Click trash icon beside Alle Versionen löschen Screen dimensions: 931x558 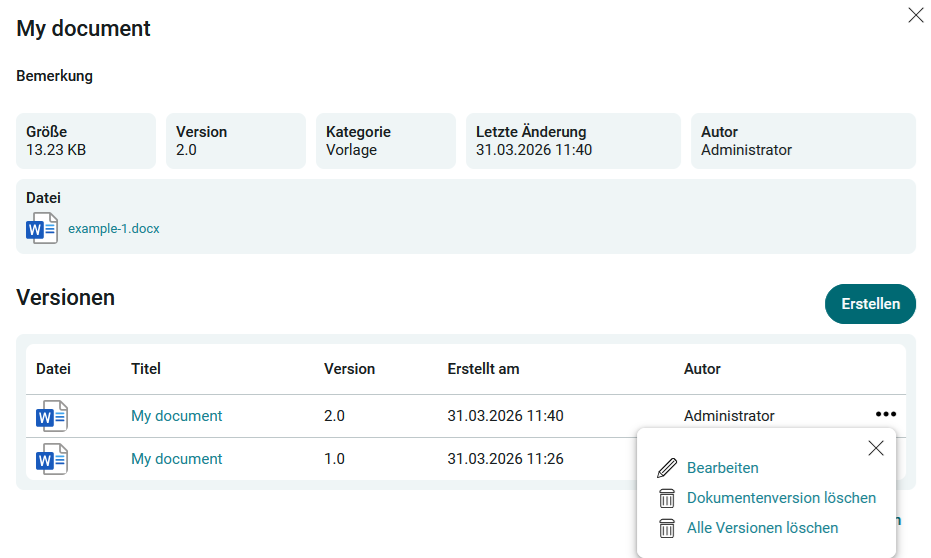(667, 528)
